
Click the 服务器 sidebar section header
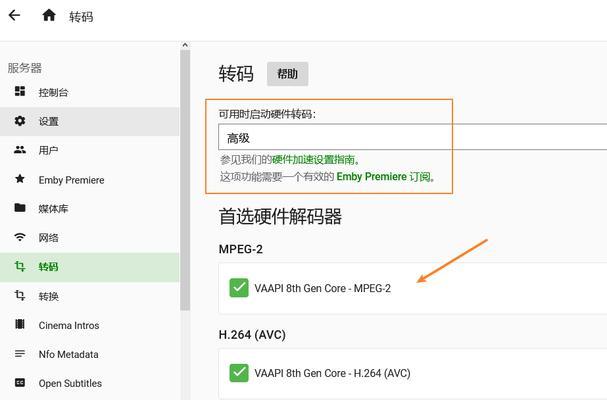(x=25, y=68)
